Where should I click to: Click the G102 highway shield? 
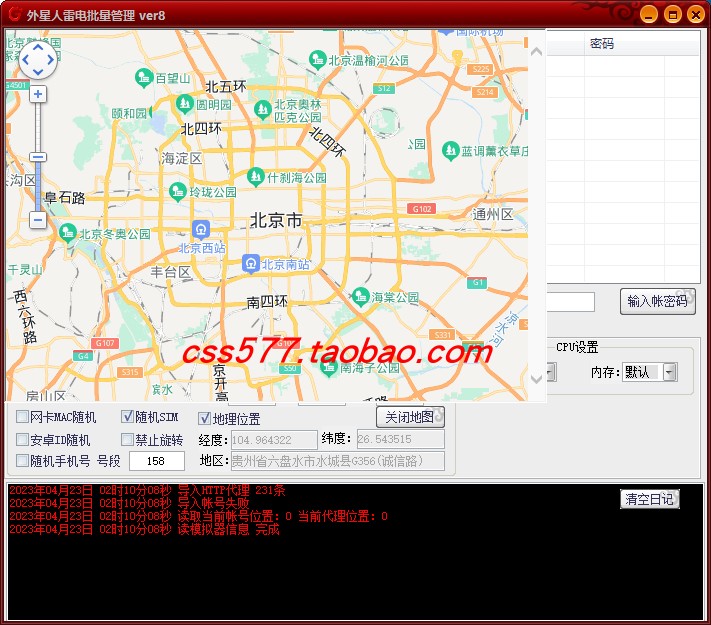click(422, 209)
